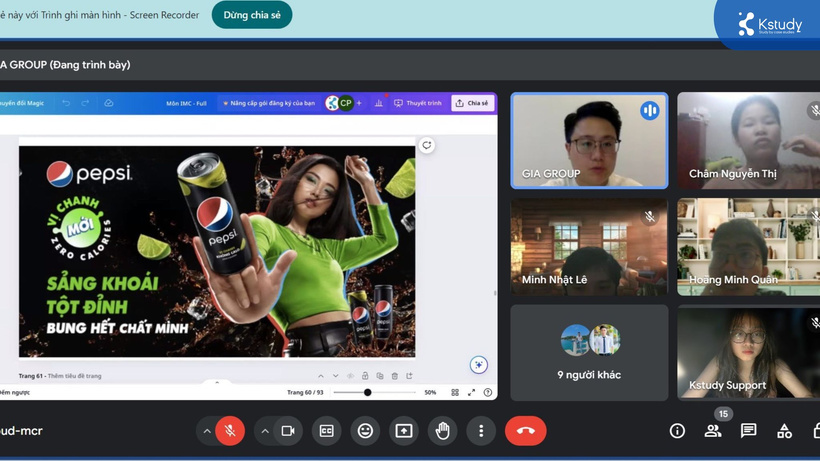Screen dimensions: 820x461
Task: Open the 9 người khác tile
Action: click(x=589, y=353)
